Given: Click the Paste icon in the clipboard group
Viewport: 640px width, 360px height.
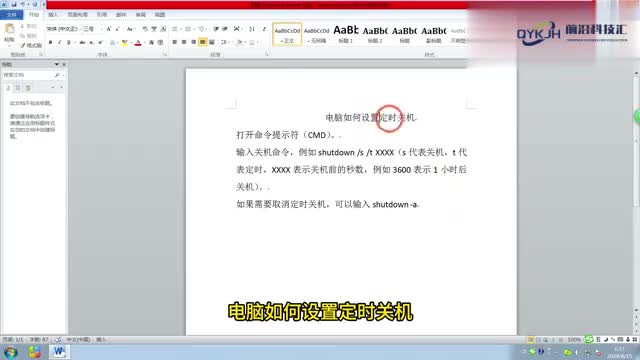Looking at the screenshot, I should tap(9, 29).
